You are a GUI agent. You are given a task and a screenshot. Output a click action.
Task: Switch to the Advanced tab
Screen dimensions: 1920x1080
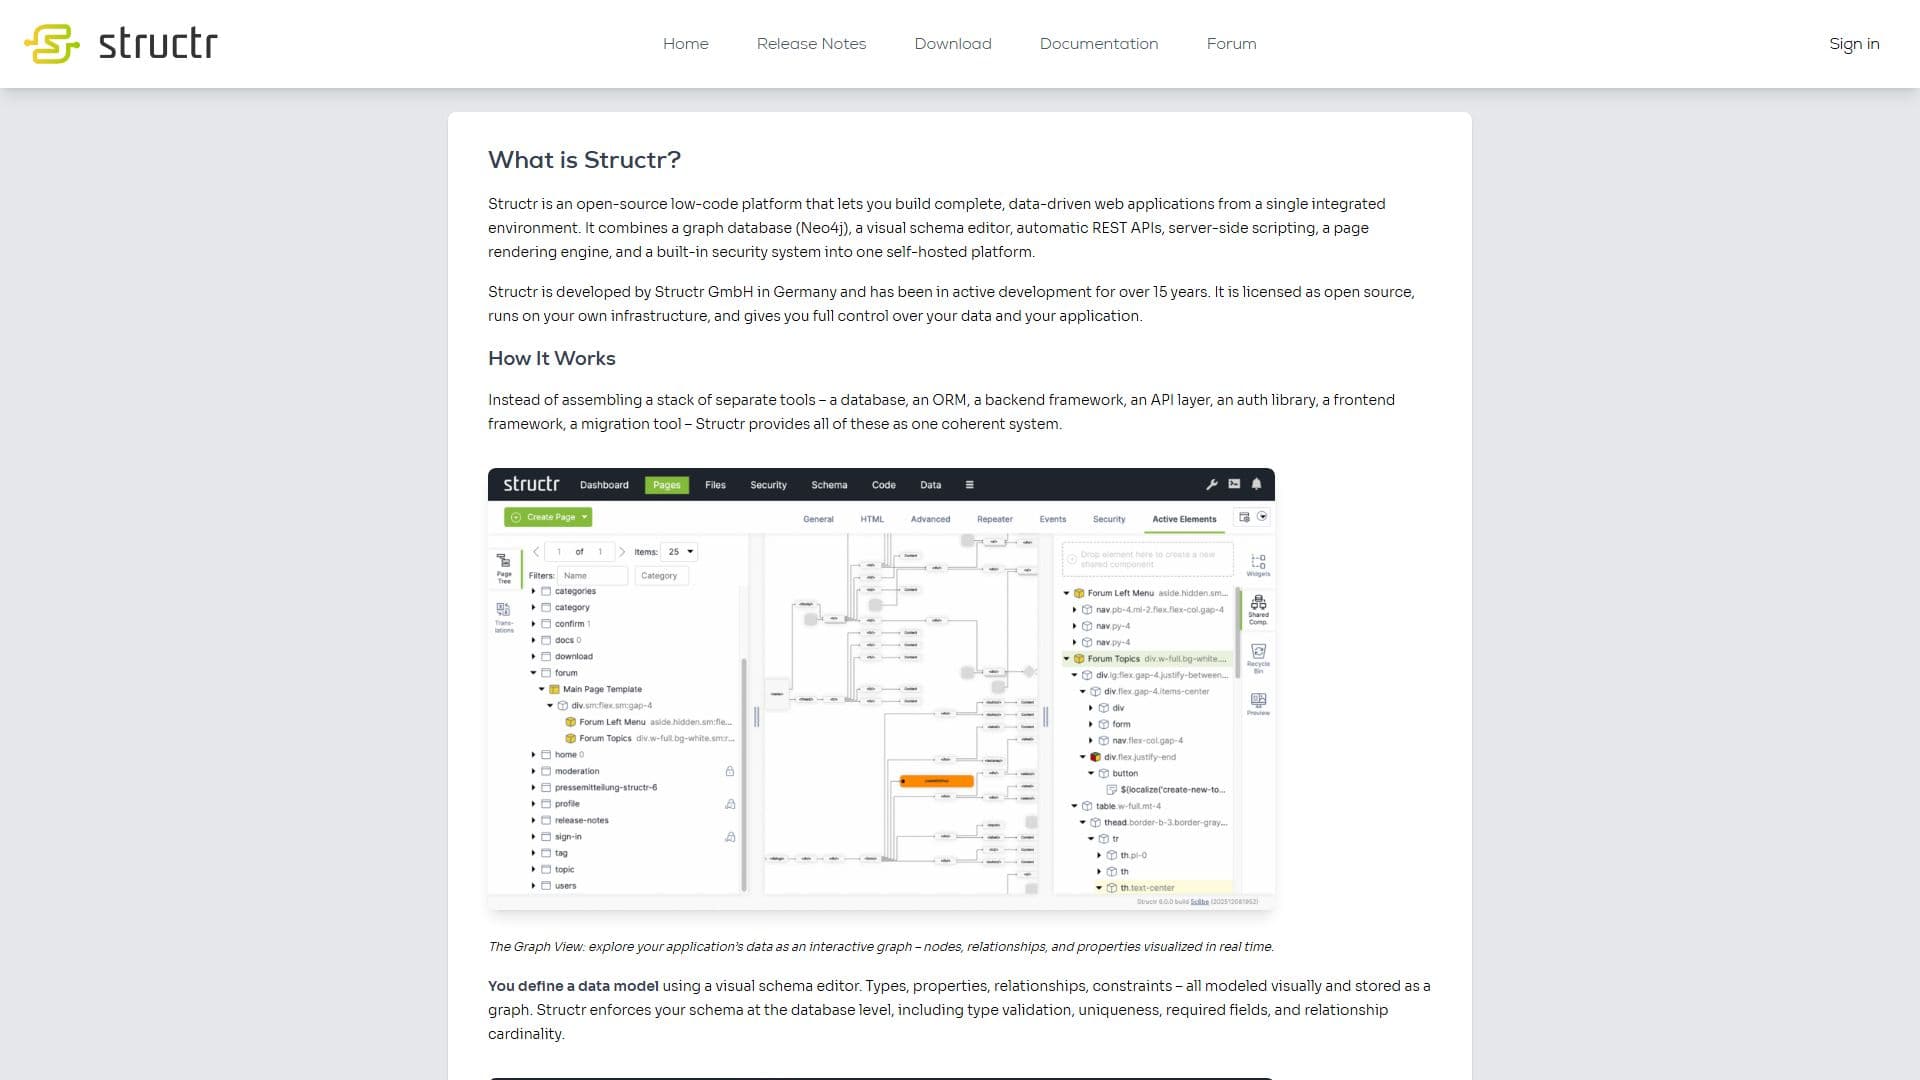930,519
